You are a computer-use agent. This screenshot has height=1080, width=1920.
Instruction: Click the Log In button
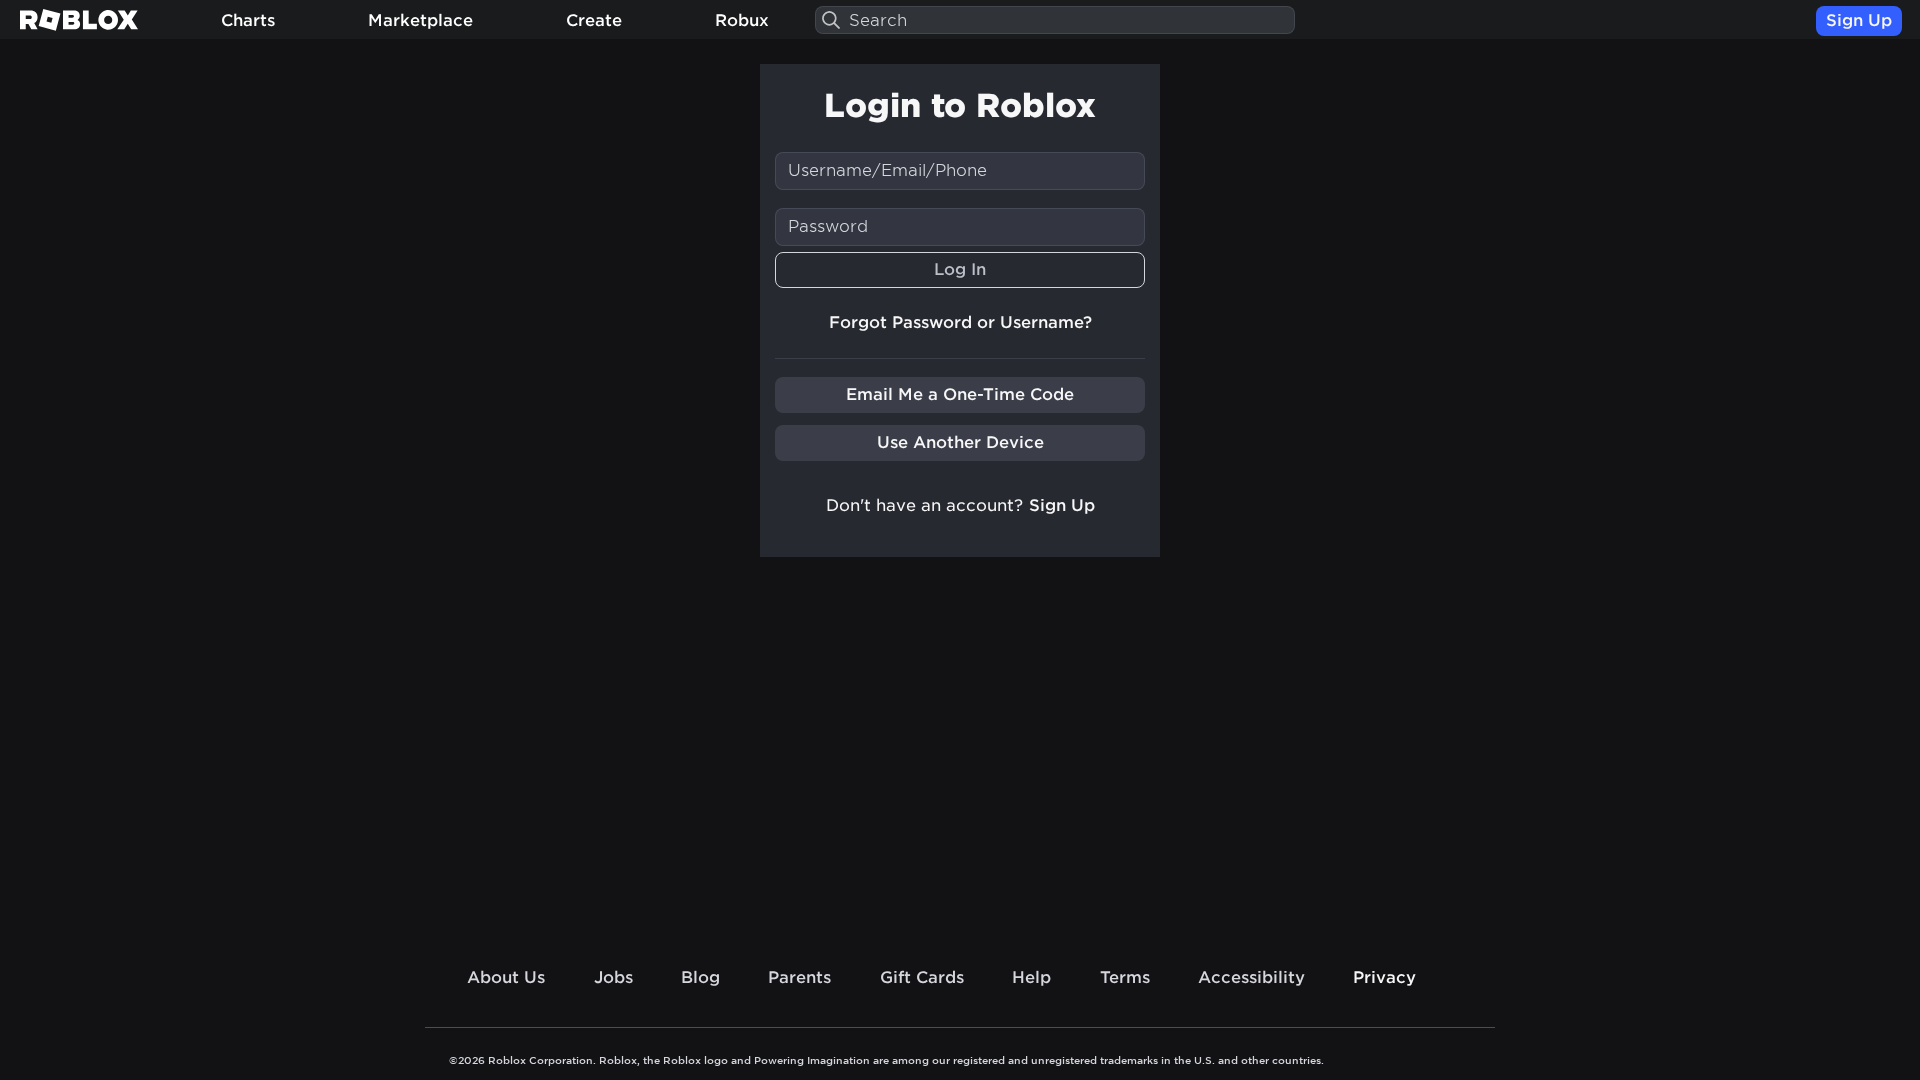coord(959,269)
